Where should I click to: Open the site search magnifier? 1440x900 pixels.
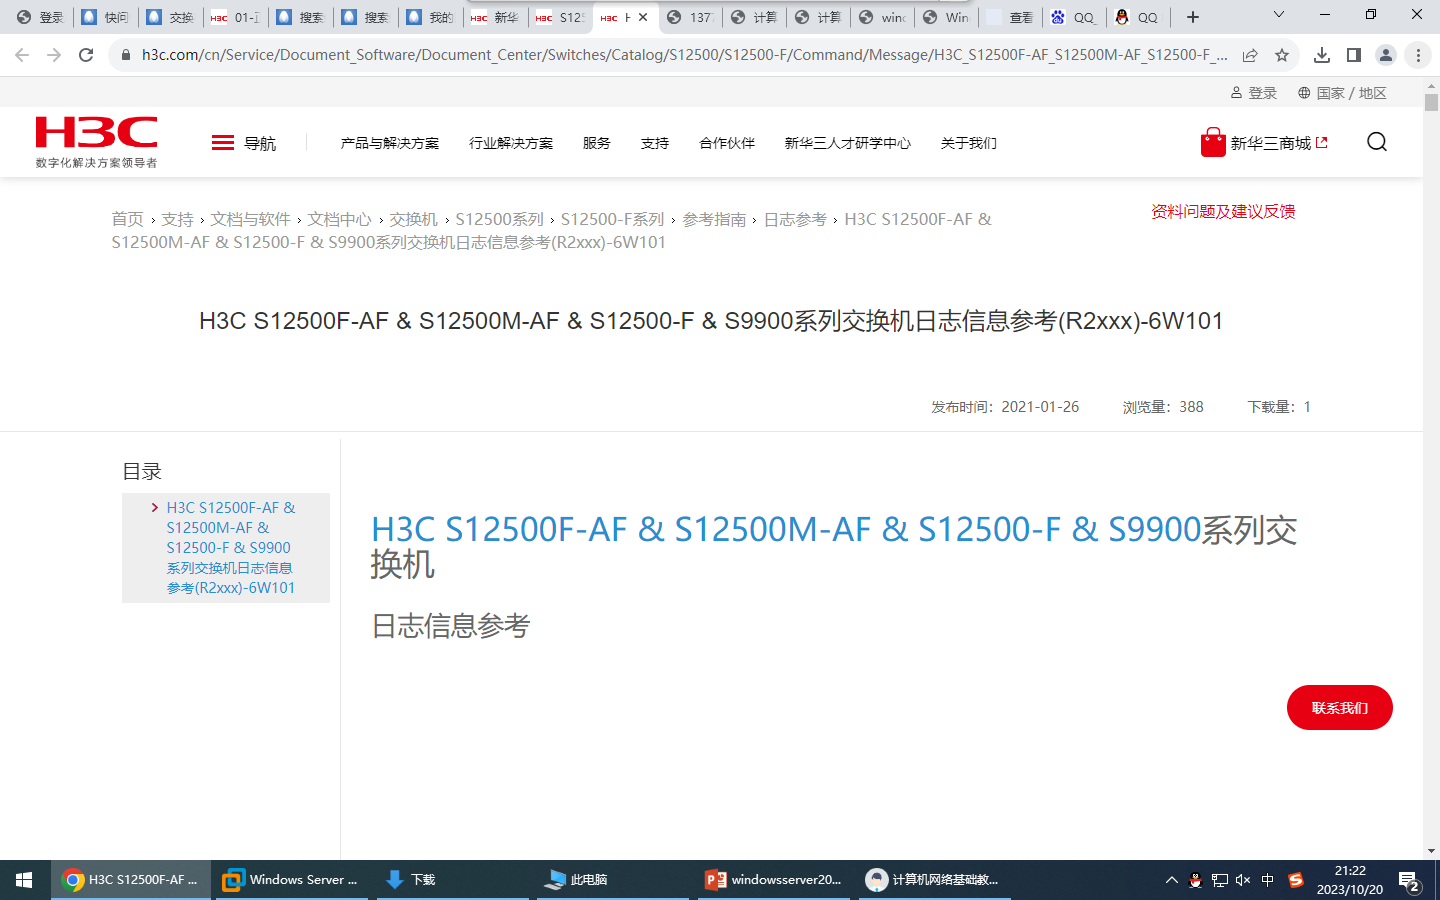click(x=1377, y=142)
